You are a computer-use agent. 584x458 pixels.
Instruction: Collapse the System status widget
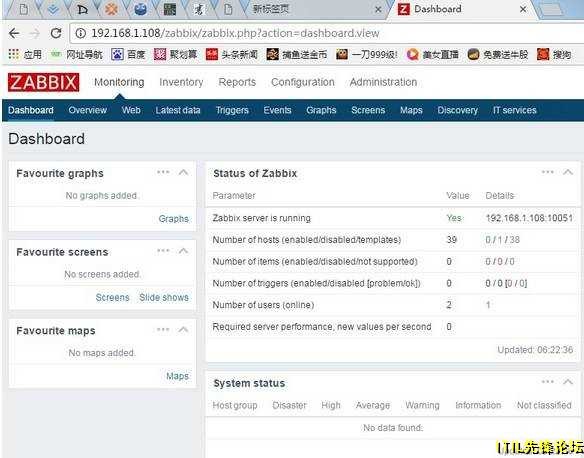[568, 382]
